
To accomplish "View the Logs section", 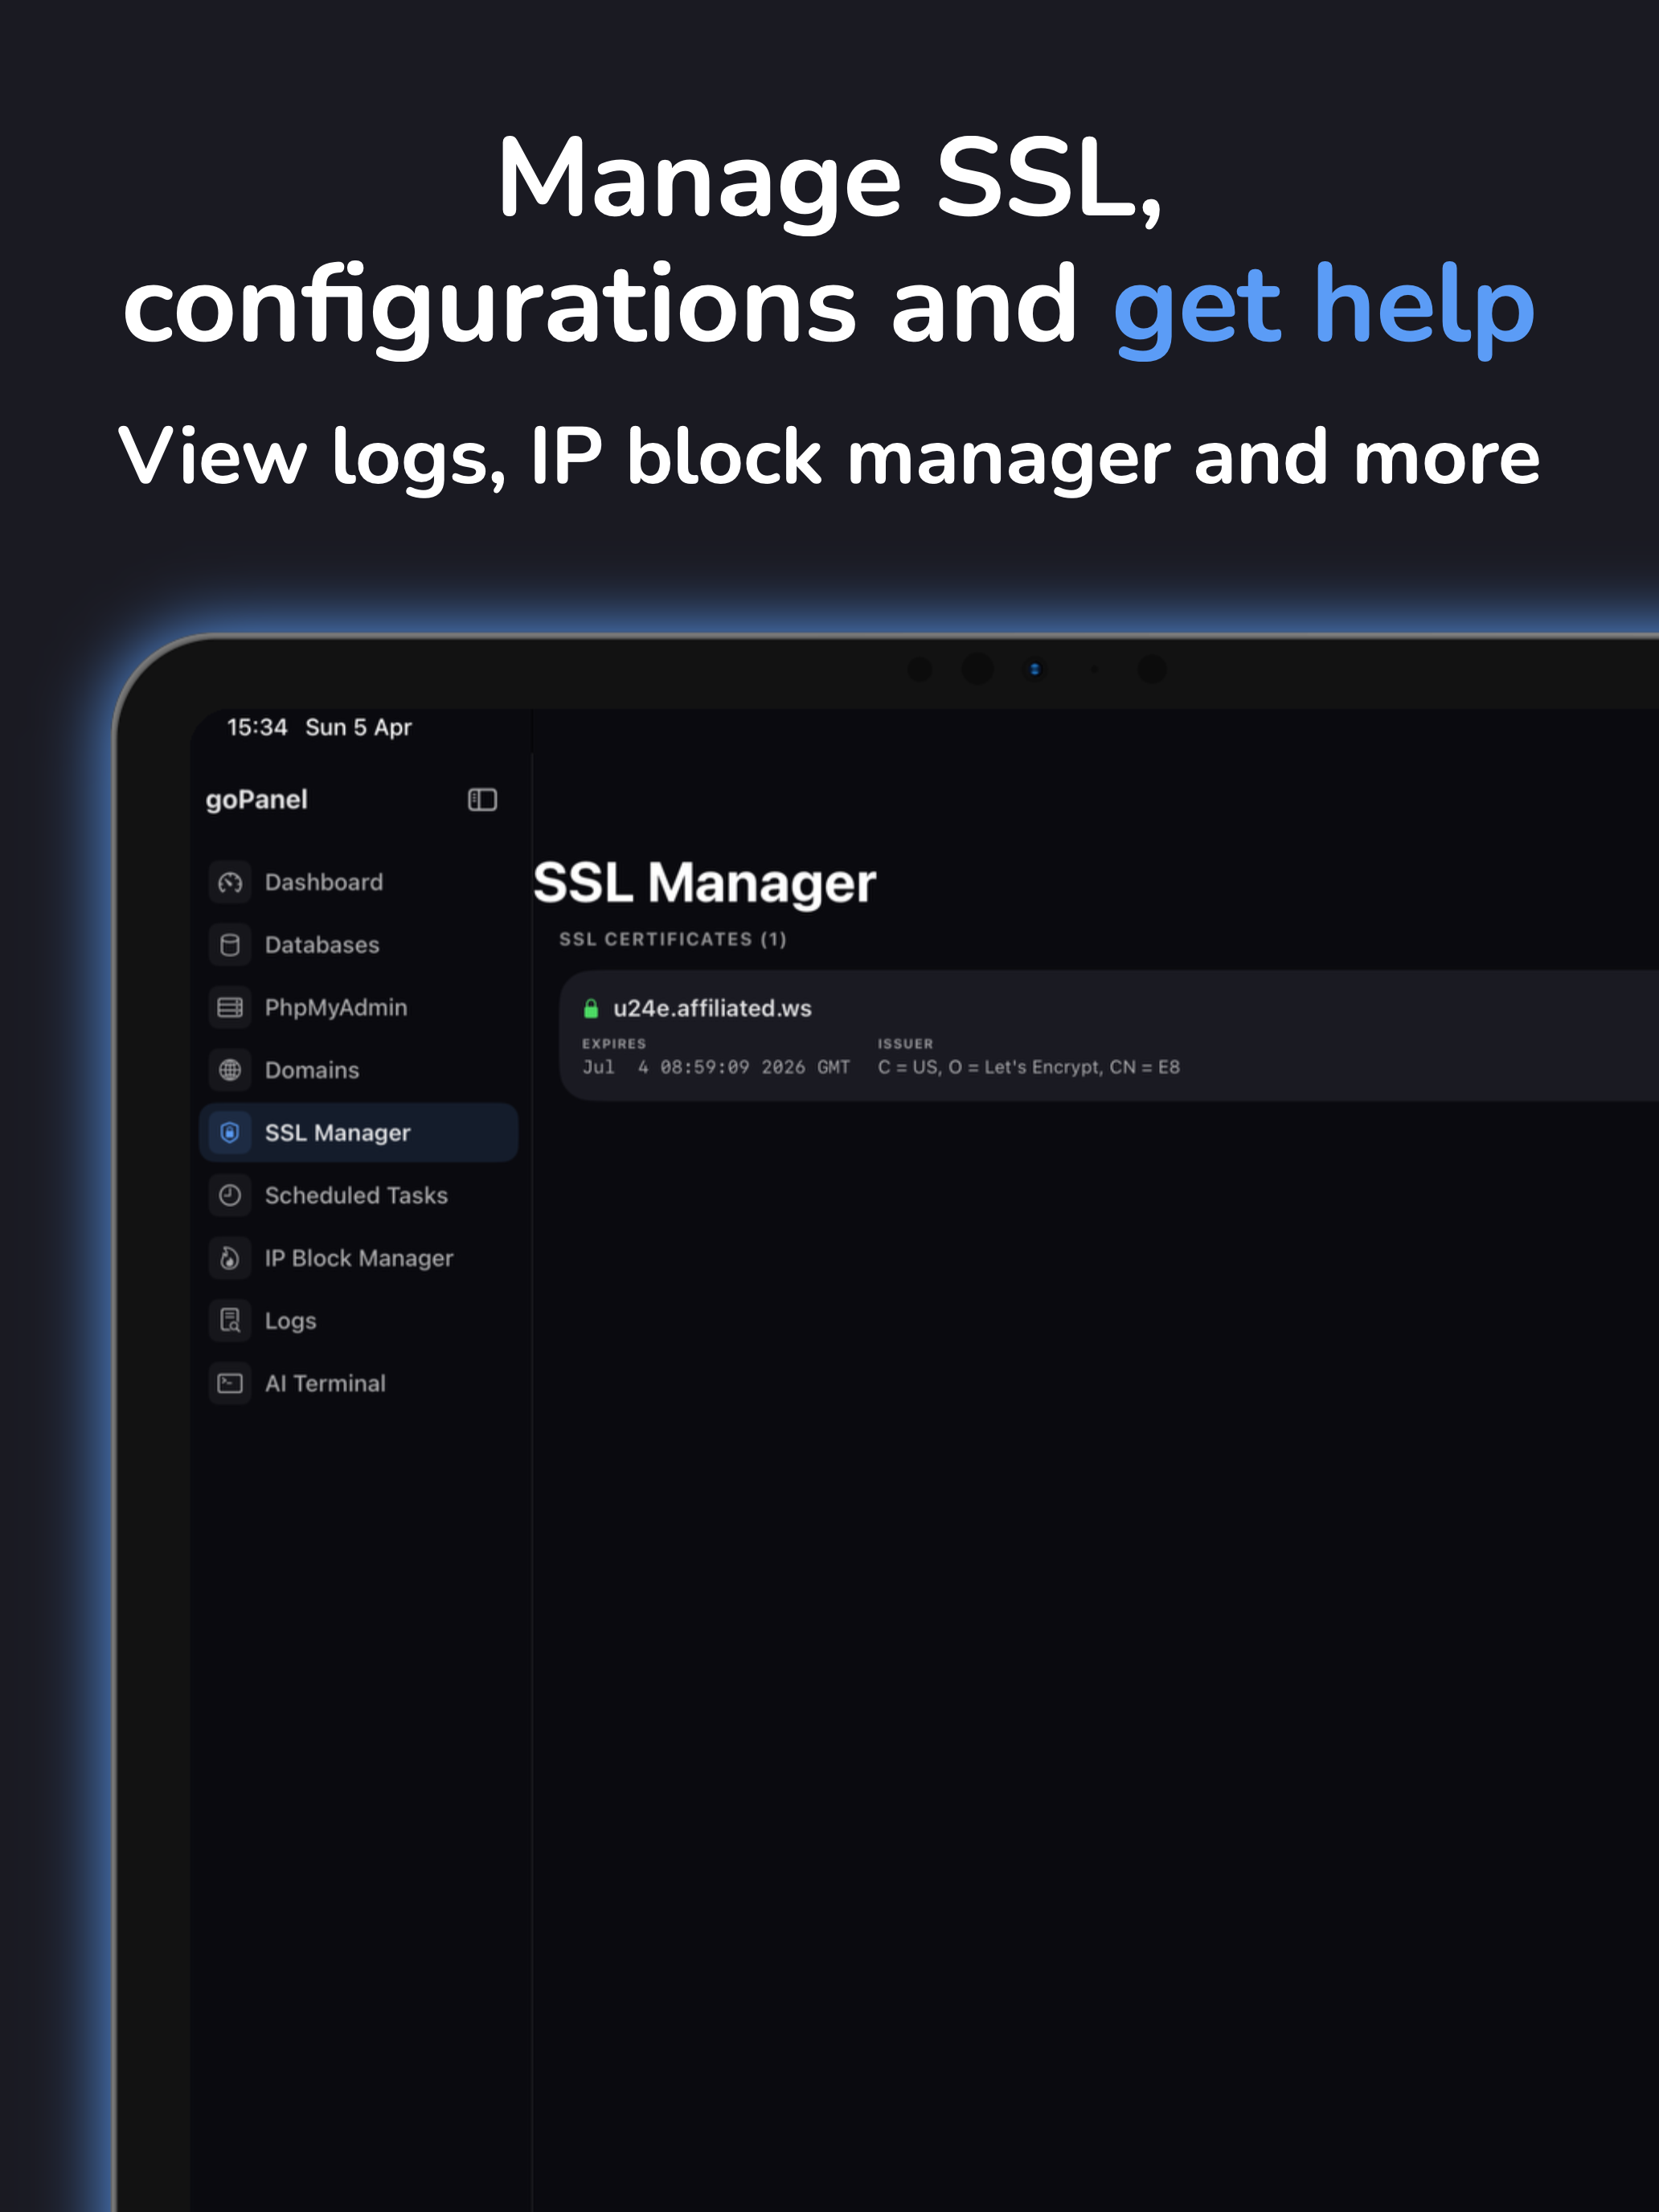I will [359, 1320].
